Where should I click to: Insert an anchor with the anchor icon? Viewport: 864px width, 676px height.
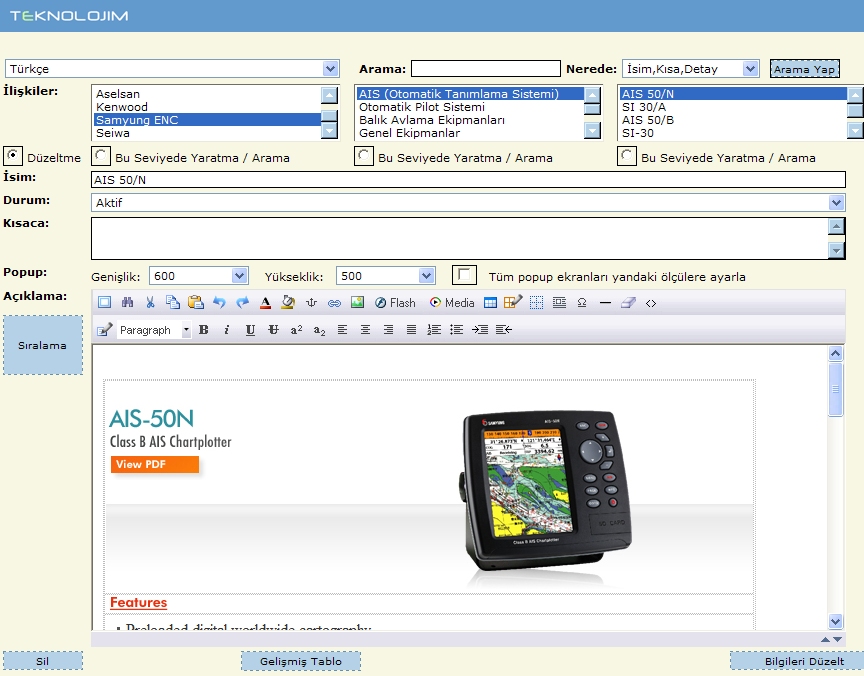click(x=311, y=302)
